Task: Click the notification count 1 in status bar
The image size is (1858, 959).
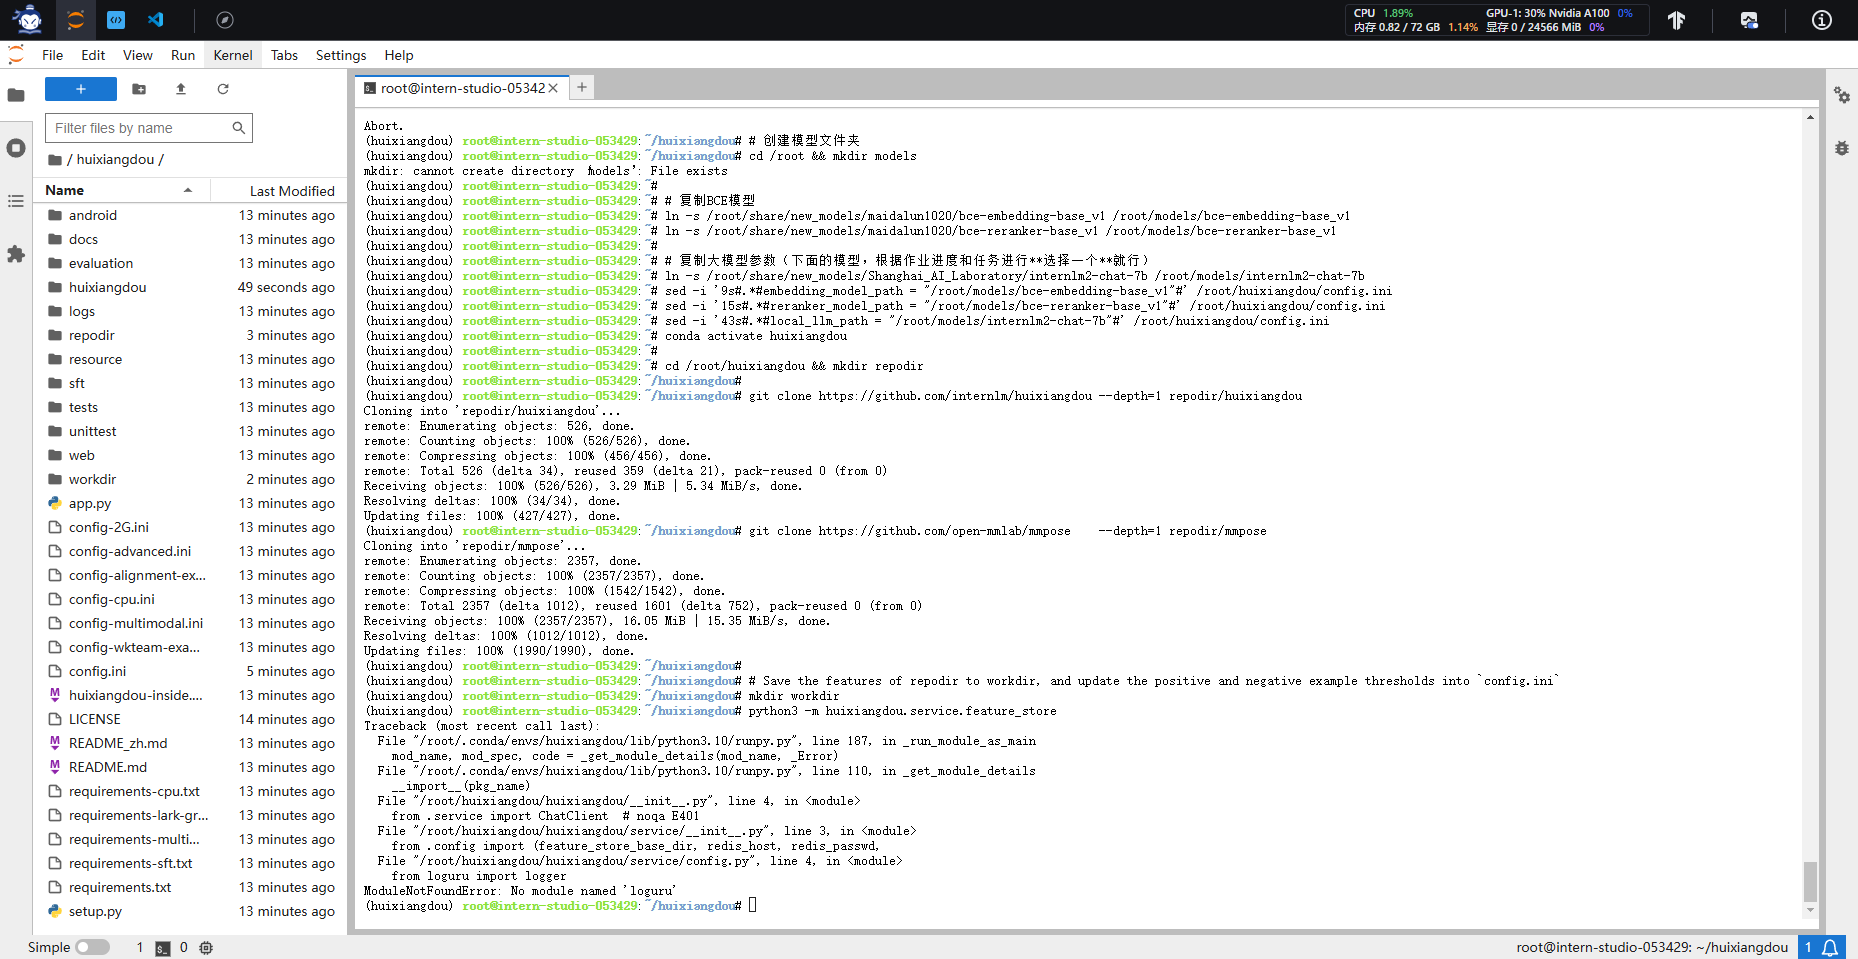Action: 1808,947
